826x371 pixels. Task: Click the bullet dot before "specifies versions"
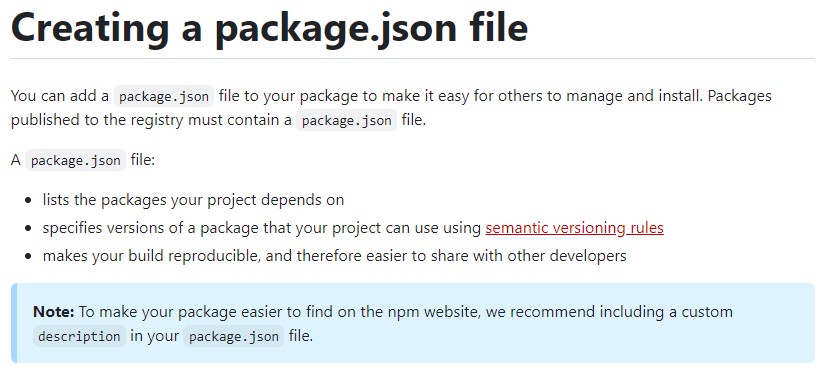point(29,229)
